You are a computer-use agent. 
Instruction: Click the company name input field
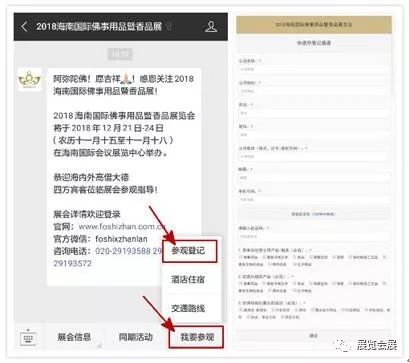click(313, 69)
